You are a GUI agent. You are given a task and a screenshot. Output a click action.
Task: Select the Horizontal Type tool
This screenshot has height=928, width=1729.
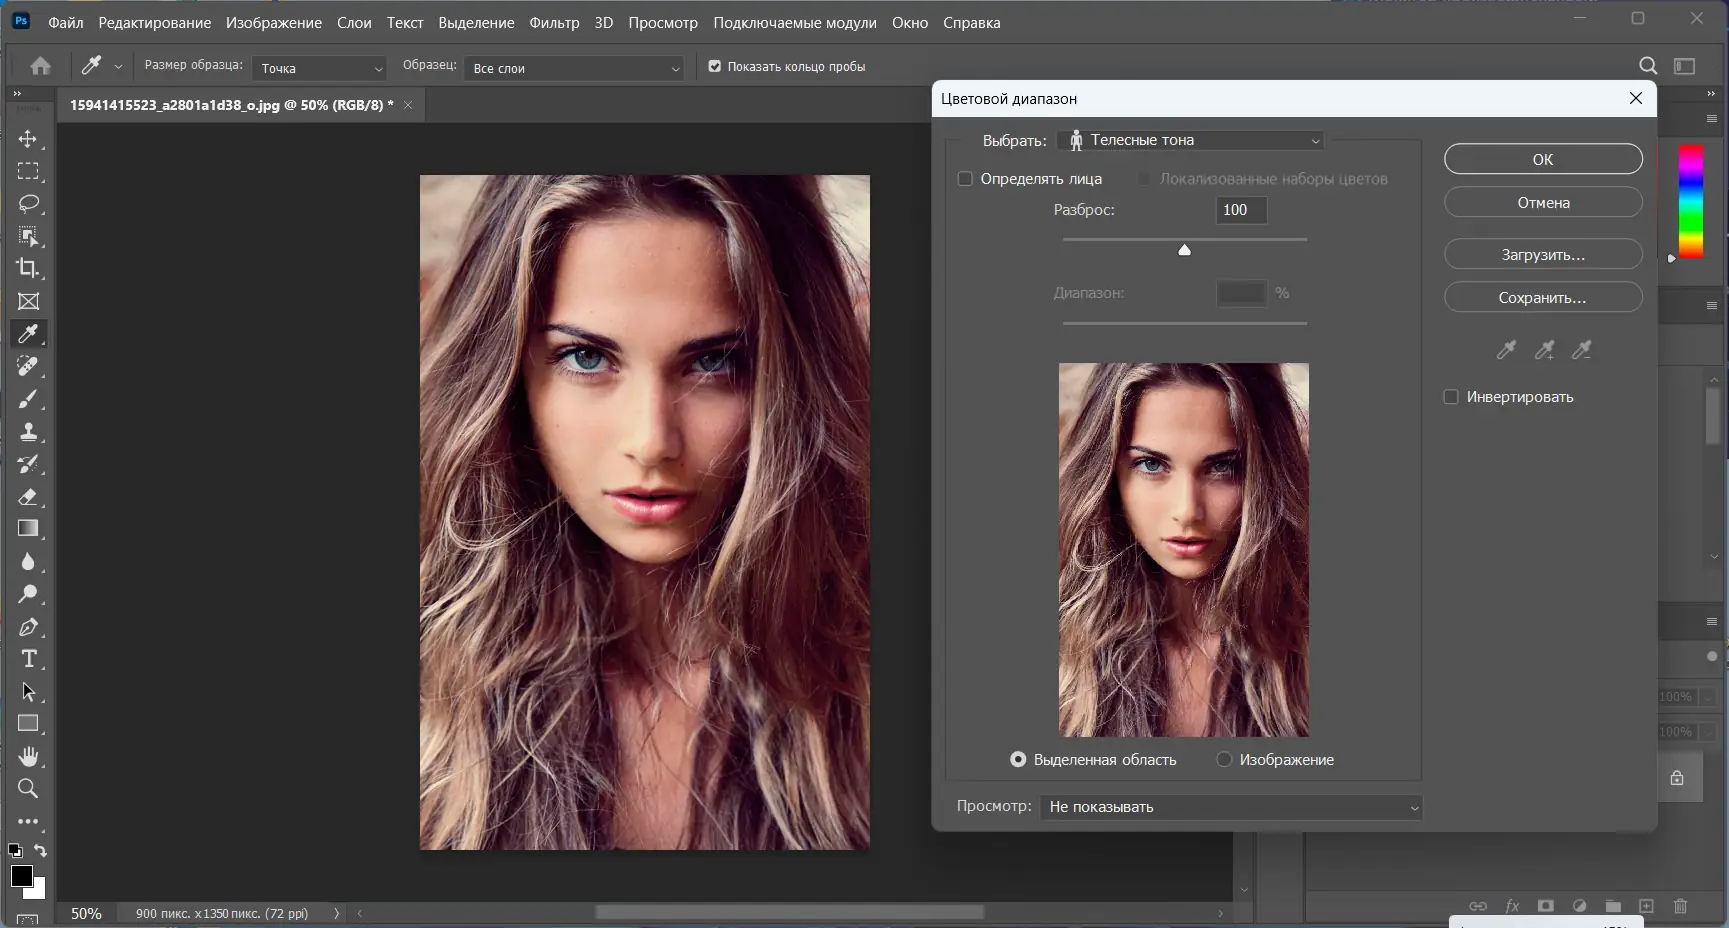pos(28,659)
